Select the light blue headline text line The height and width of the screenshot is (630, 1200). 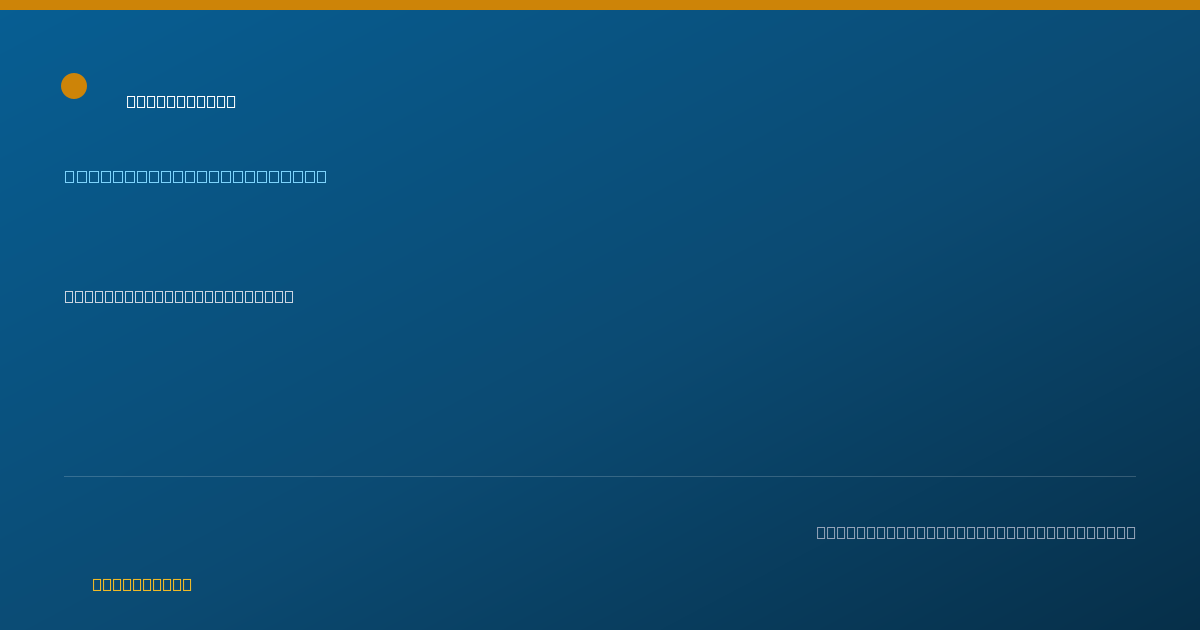click(196, 177)
